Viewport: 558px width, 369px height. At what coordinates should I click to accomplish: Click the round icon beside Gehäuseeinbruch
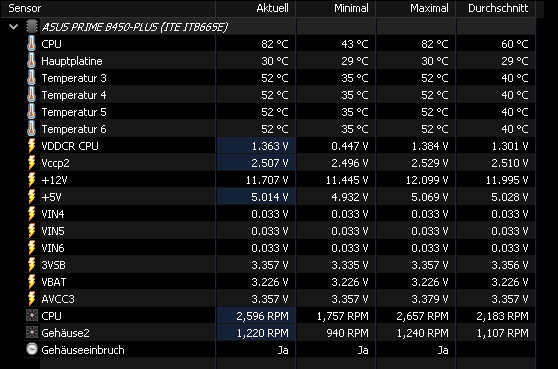[32, 349]
